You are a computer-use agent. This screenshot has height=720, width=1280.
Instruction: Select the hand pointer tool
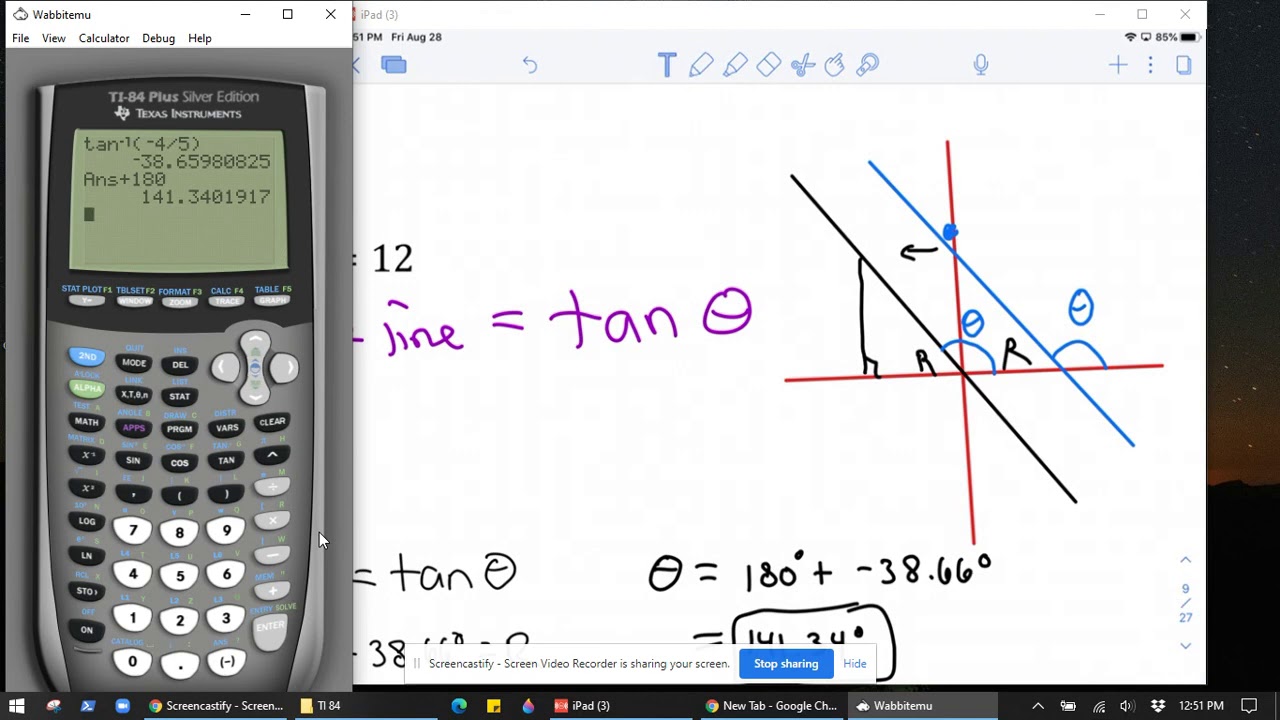point(835,65)
